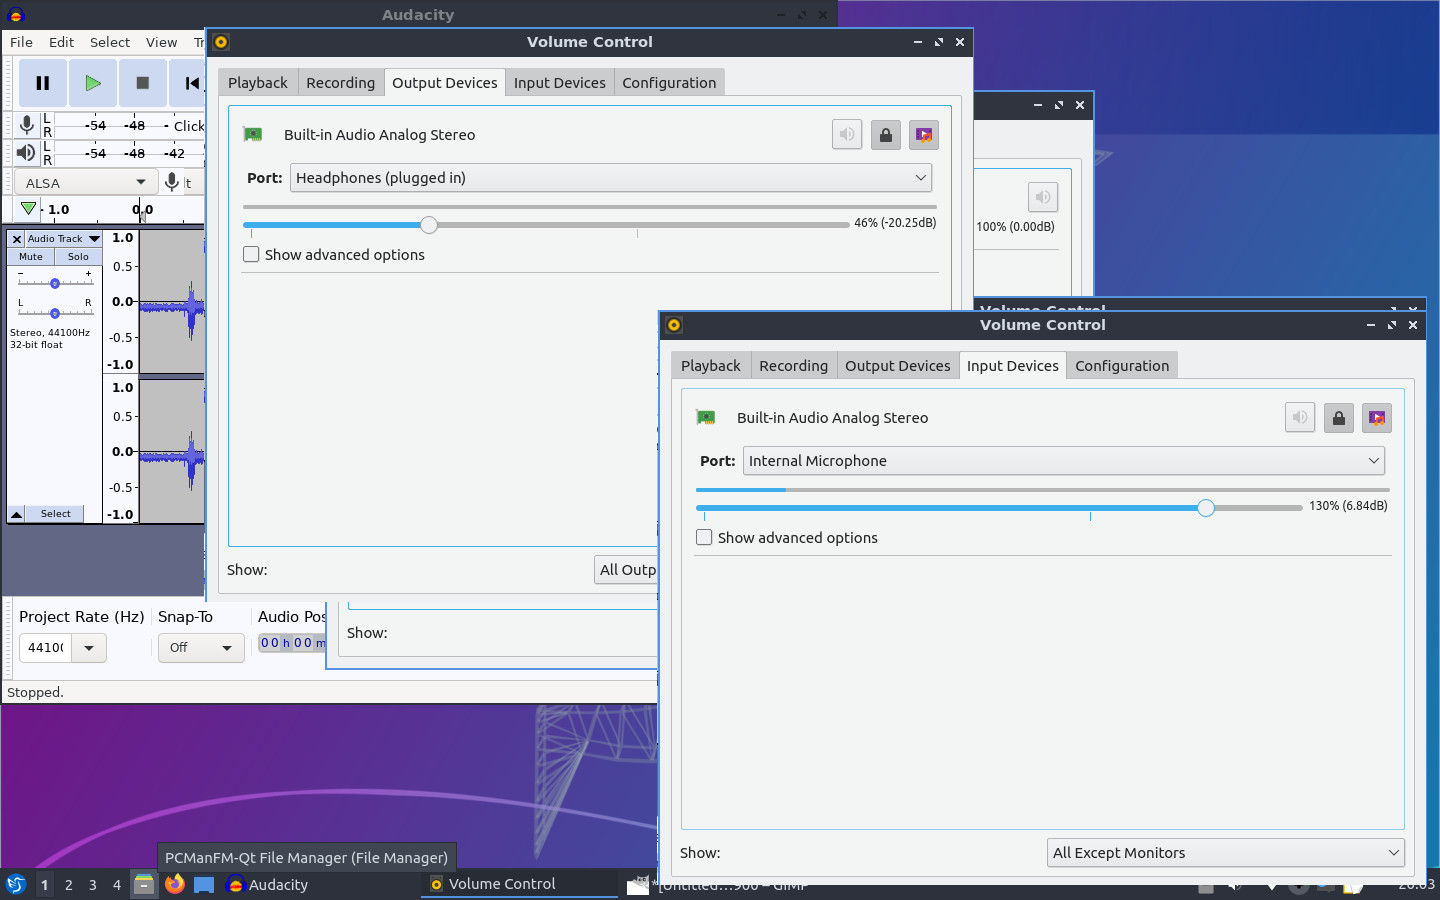
Task: Open advanced device settings via the sound card icon
Action: (x=1376, y=417)
